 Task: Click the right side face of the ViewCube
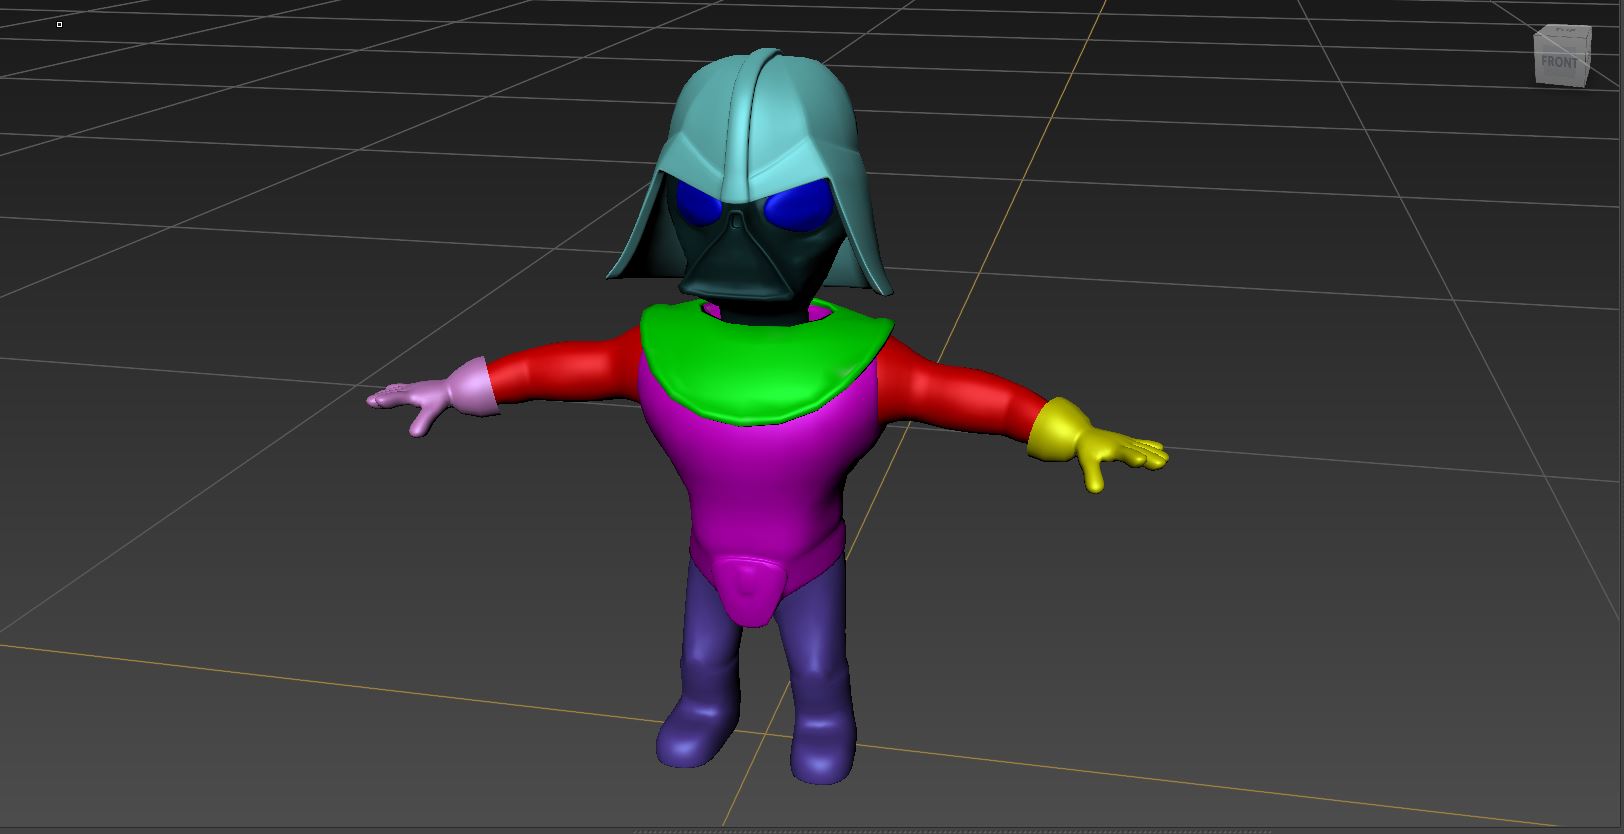[1586, 60]
